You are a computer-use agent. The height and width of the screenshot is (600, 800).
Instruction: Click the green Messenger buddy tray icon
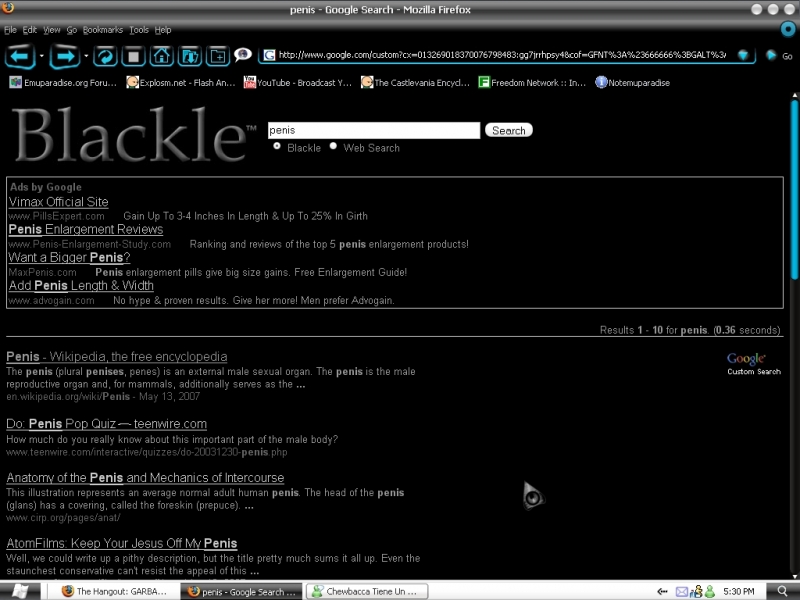coord(710,592)
